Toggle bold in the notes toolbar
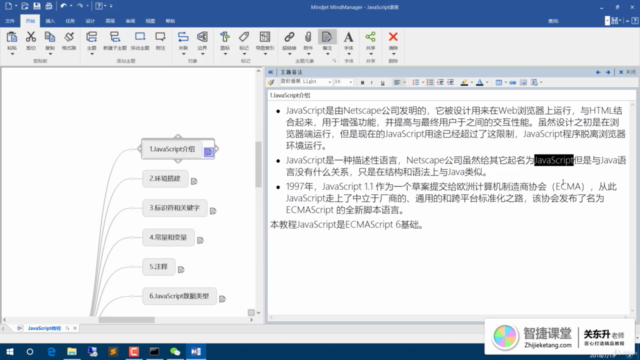 pyautogui.click(x=362, y=82)
